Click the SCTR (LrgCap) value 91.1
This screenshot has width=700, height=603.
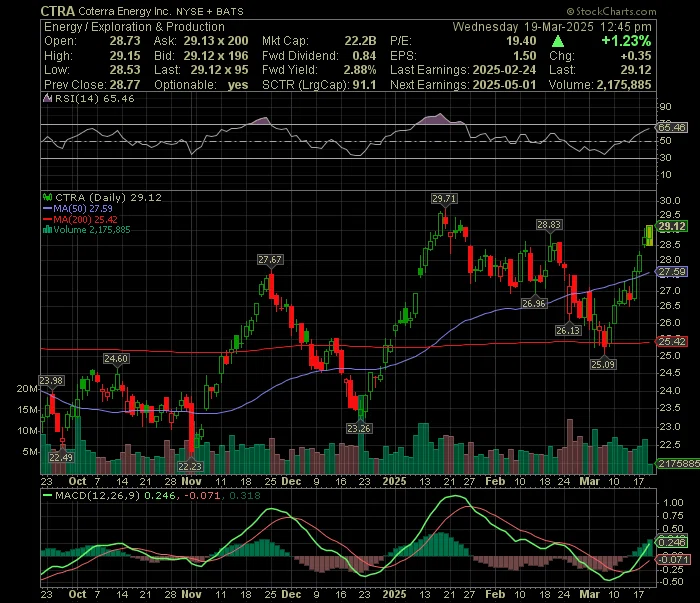point(364,84)
